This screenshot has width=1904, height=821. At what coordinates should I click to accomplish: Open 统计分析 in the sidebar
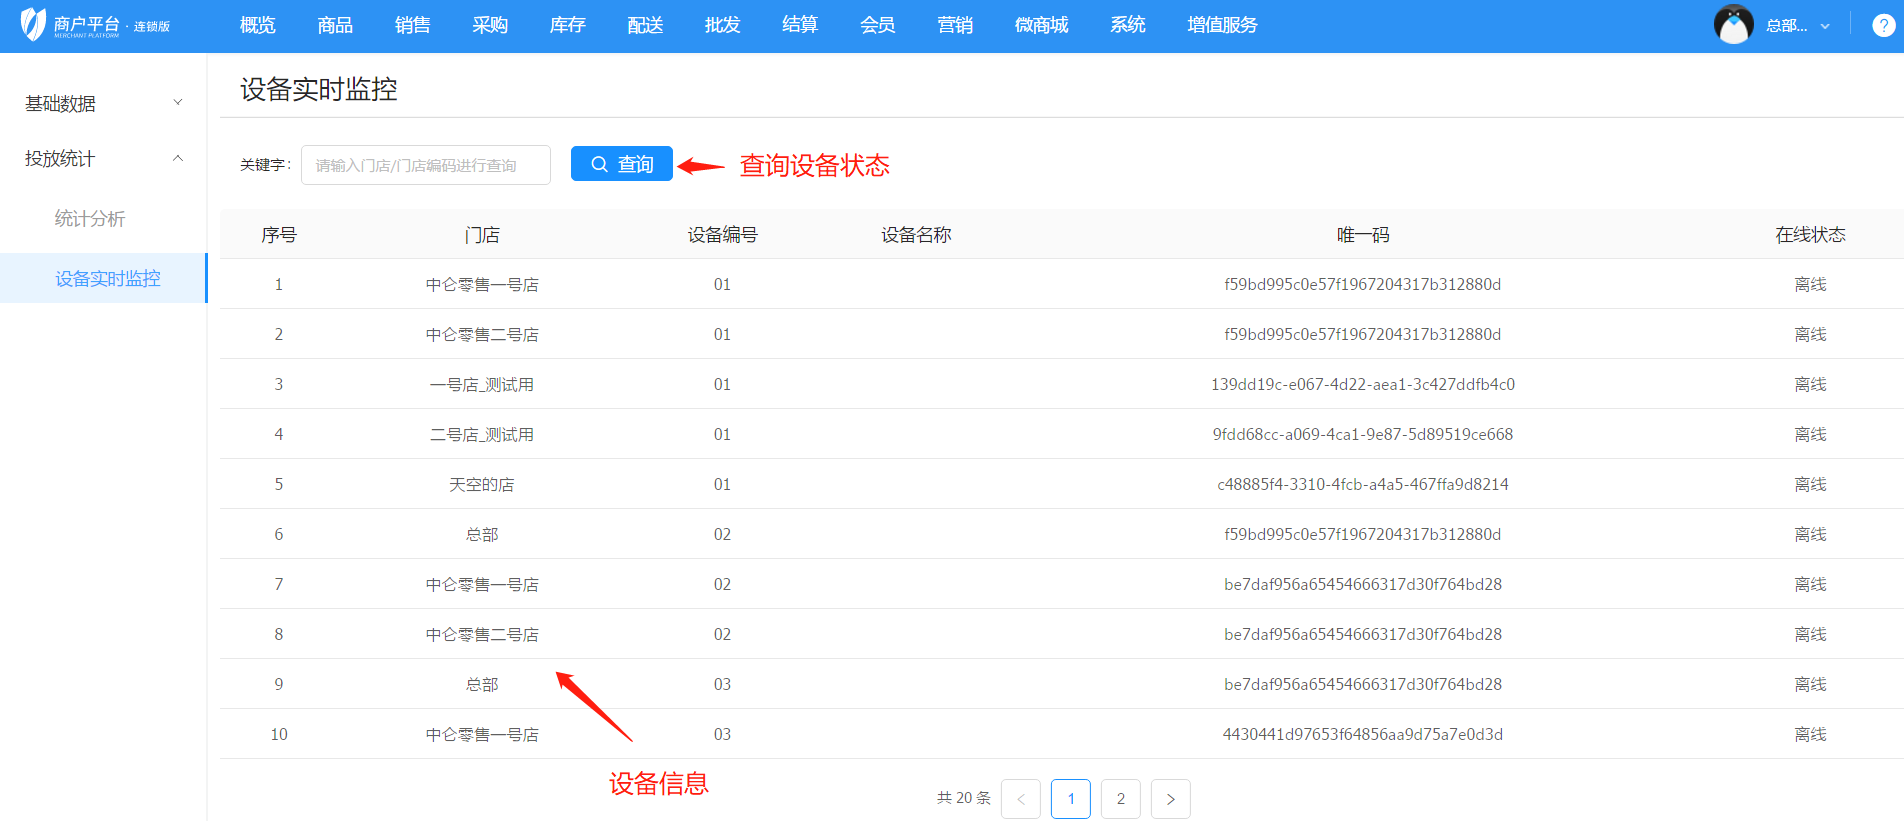(x=90, y=218)
